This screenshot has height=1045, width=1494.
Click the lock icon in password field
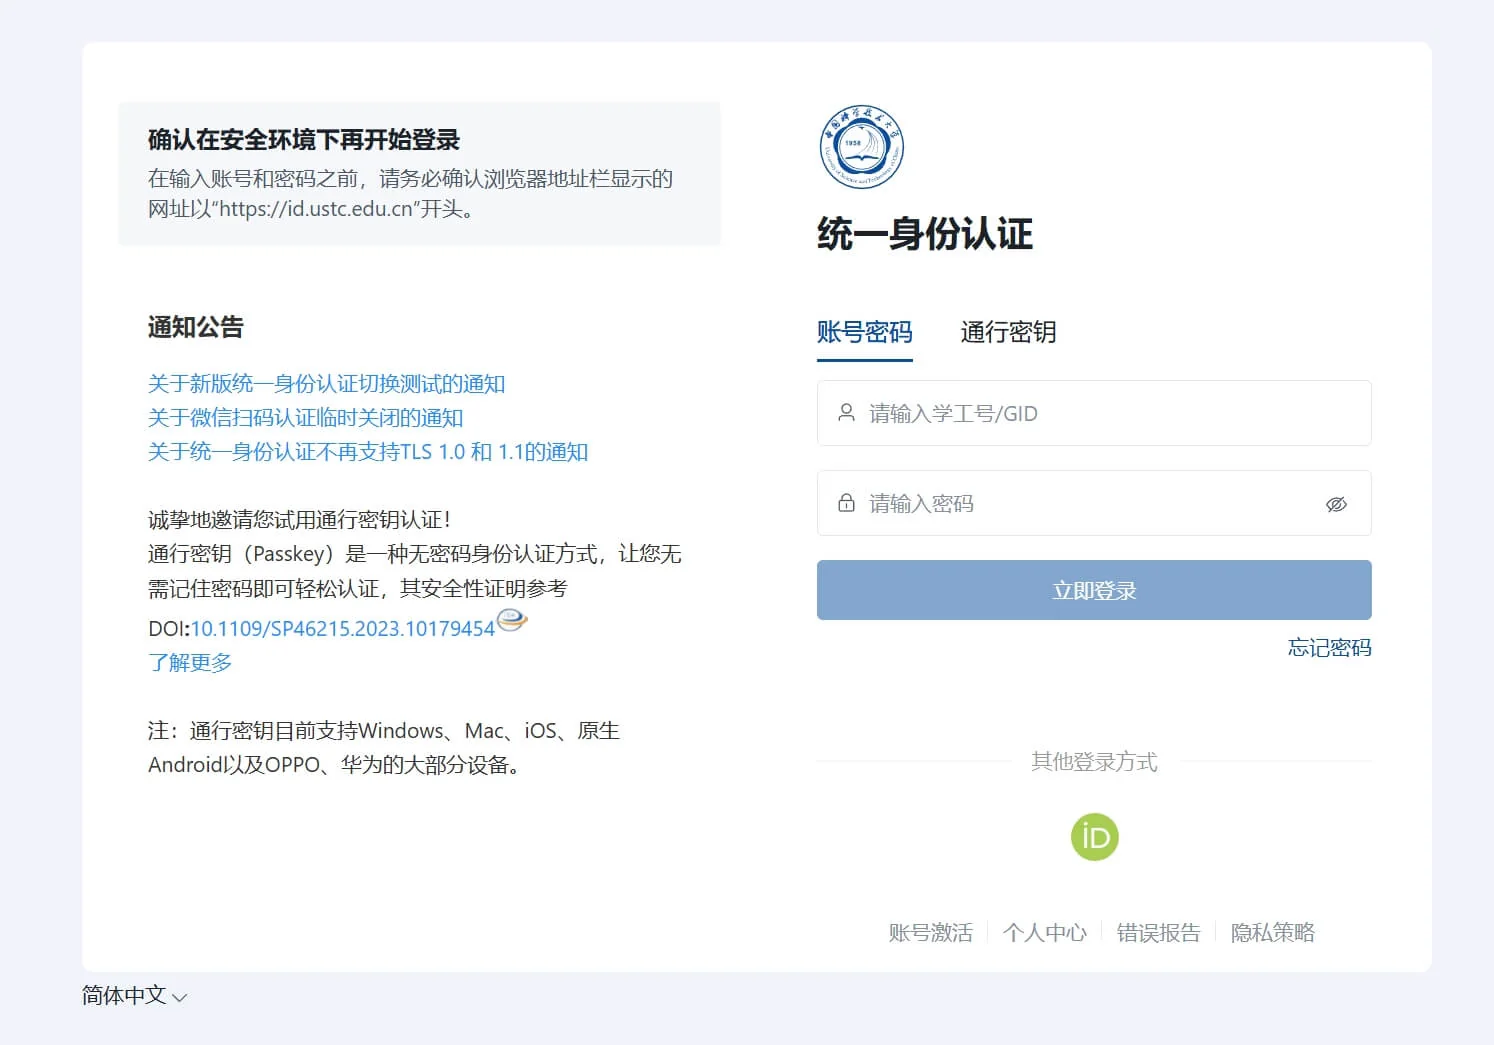point(846,503)
